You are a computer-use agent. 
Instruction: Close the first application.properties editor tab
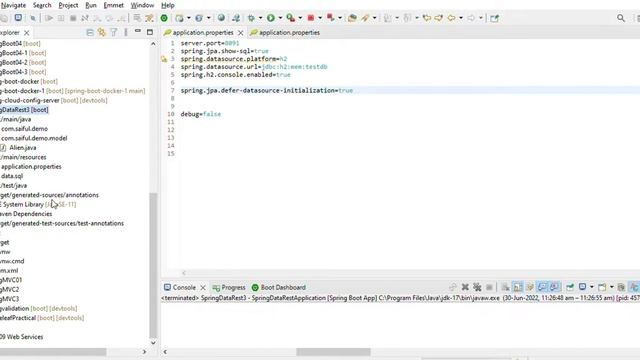[x=241, y=33]
